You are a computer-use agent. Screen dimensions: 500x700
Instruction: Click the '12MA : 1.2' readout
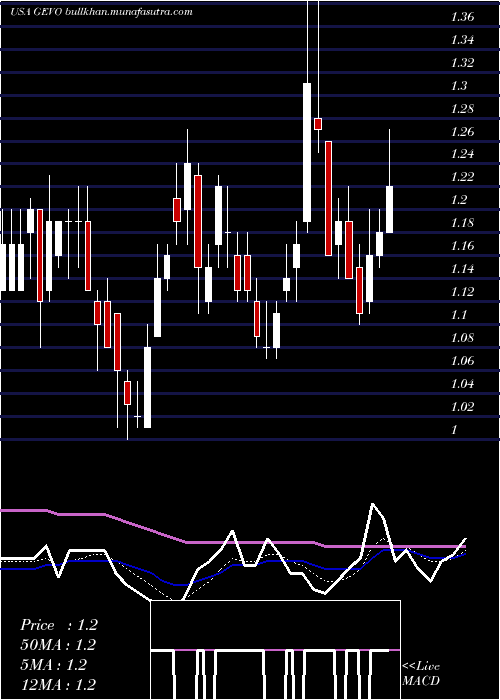point(58,684)
